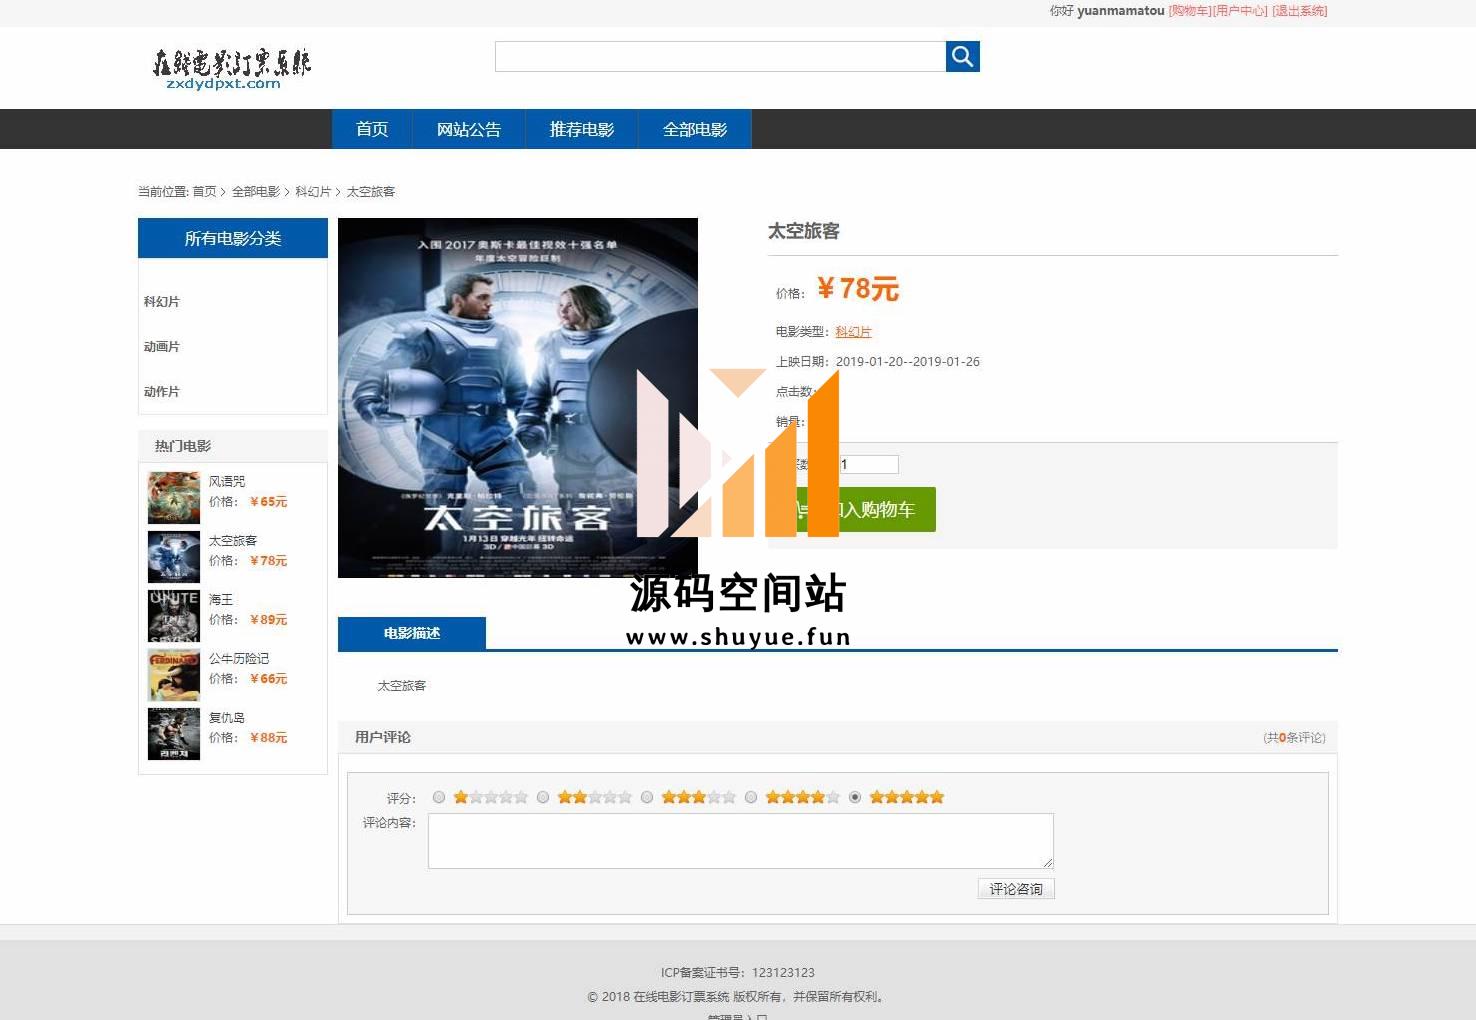Select the four-star rating radio
The image size is (1476, 1020).
point(751,797)
